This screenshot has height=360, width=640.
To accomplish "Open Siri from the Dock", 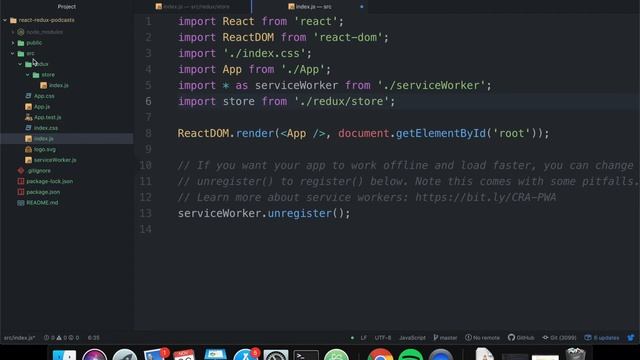I will tap(94, 355).
